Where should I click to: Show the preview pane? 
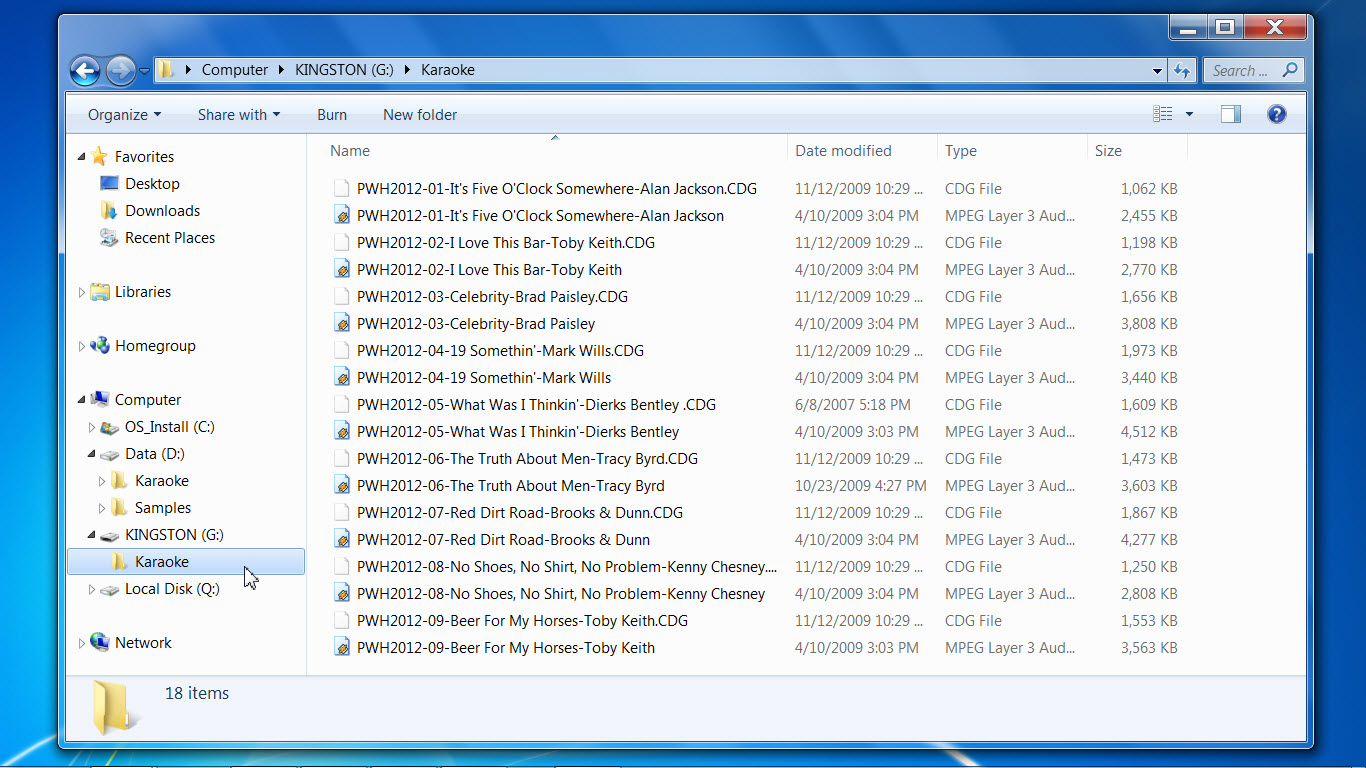click(1231, 114)
